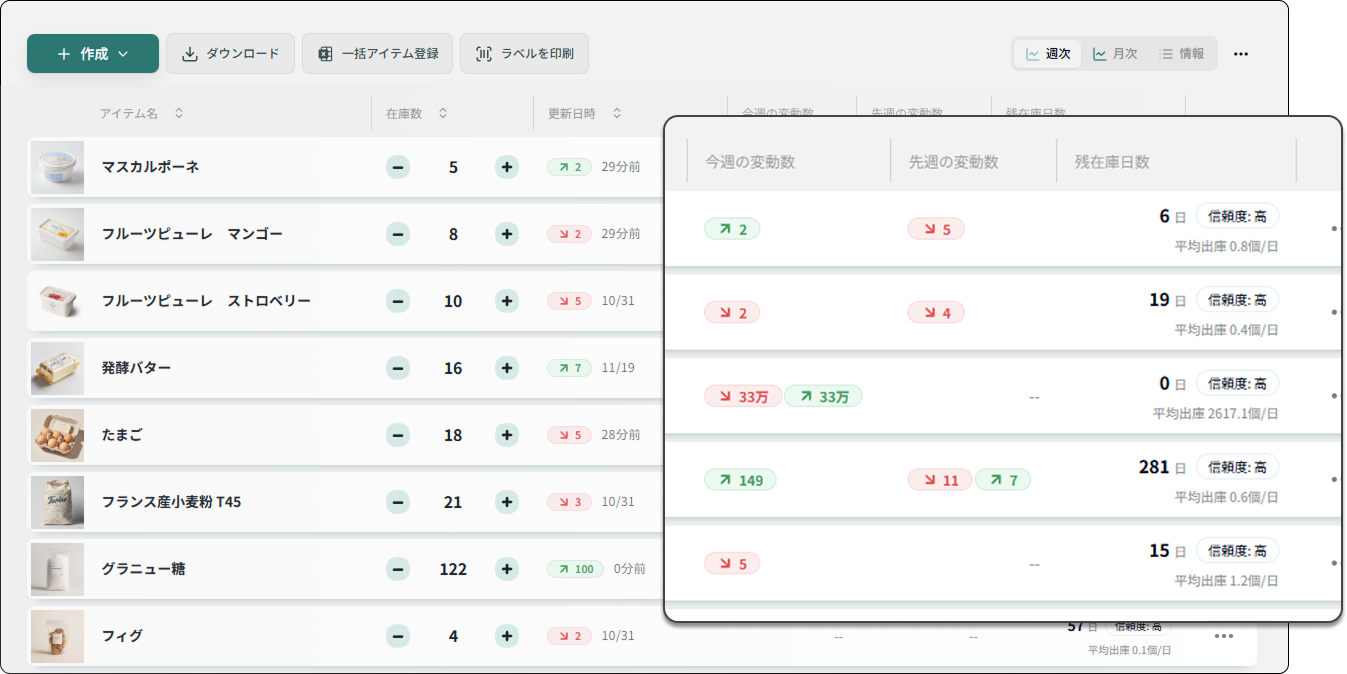The image size is (1347, 674).
Task: Increase 発酵バター stock with plus button
Action: (x=507, y=368)
